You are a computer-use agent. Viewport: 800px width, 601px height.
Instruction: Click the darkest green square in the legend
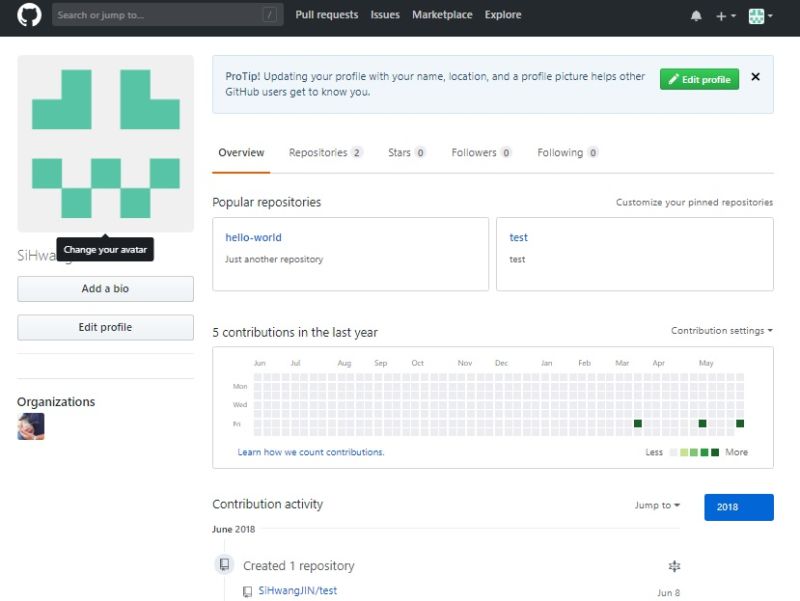[717, 452]
